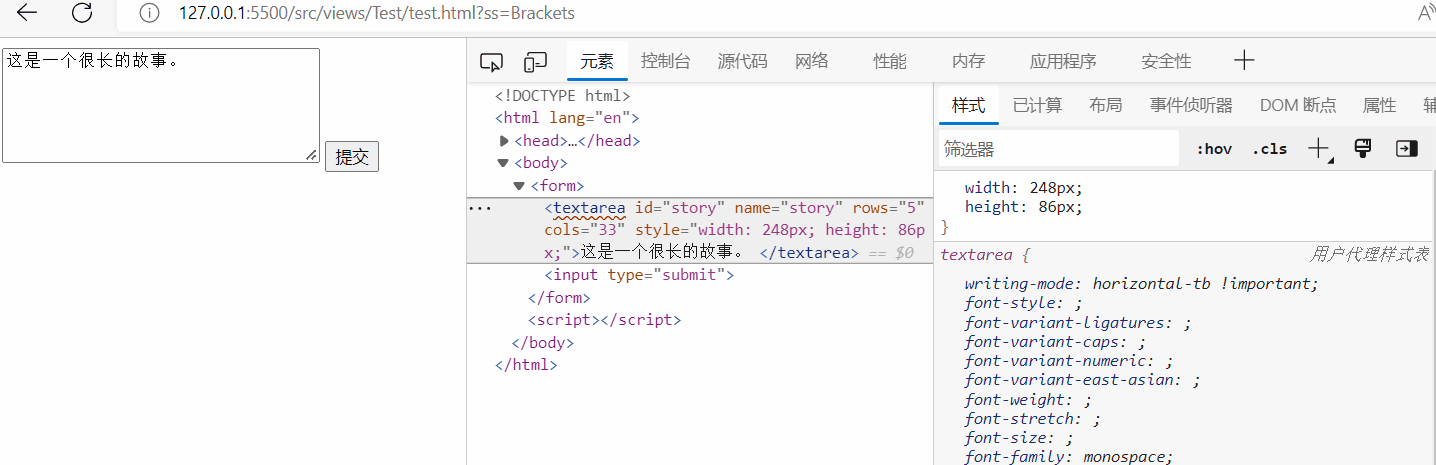Click the textarea resize grip handle
1436x465 pixels.
click(x=312, y=155)
